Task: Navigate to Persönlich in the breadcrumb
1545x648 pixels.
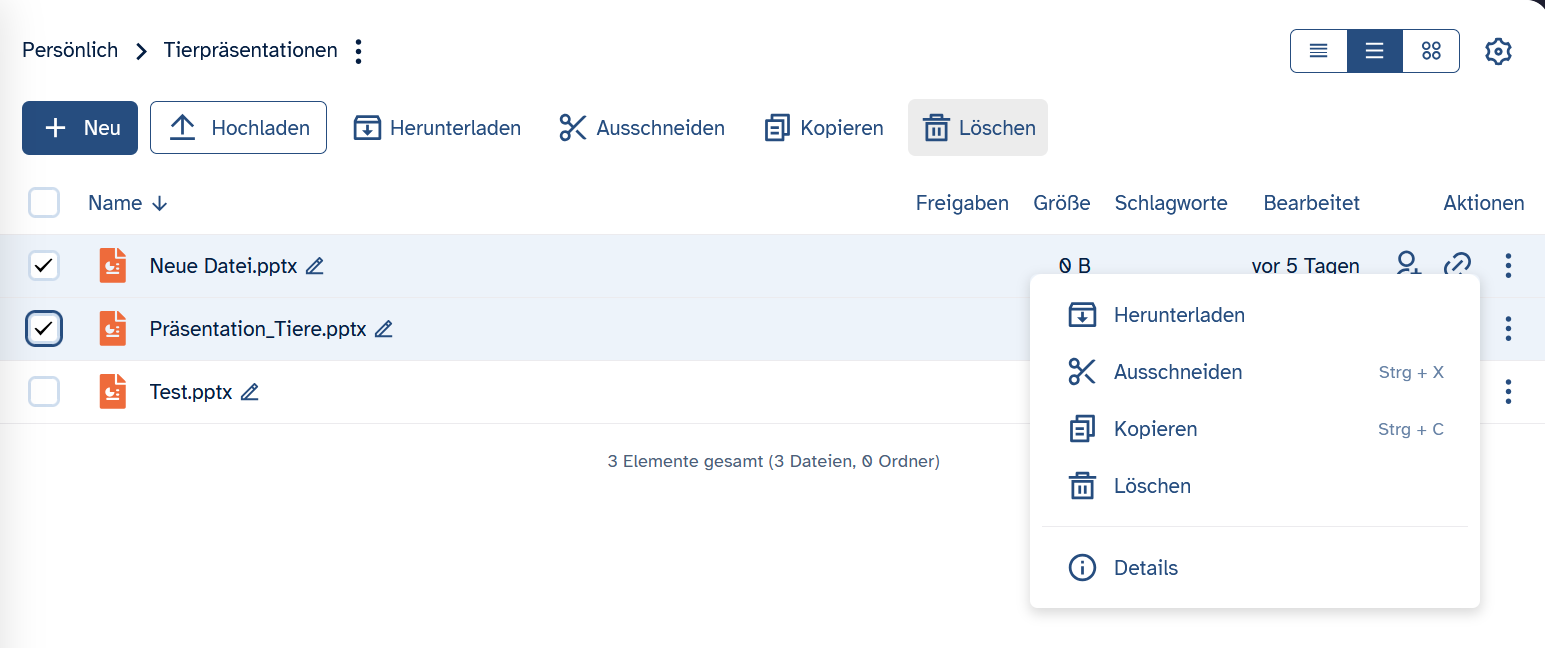Action: pyautogui.click(x=70, y=50)
